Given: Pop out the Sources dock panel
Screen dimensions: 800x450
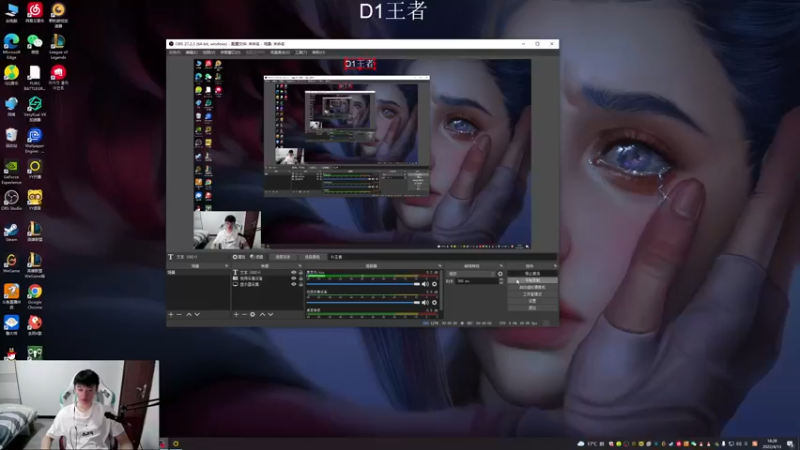Looking at the screenshot, I should [300, 266].
